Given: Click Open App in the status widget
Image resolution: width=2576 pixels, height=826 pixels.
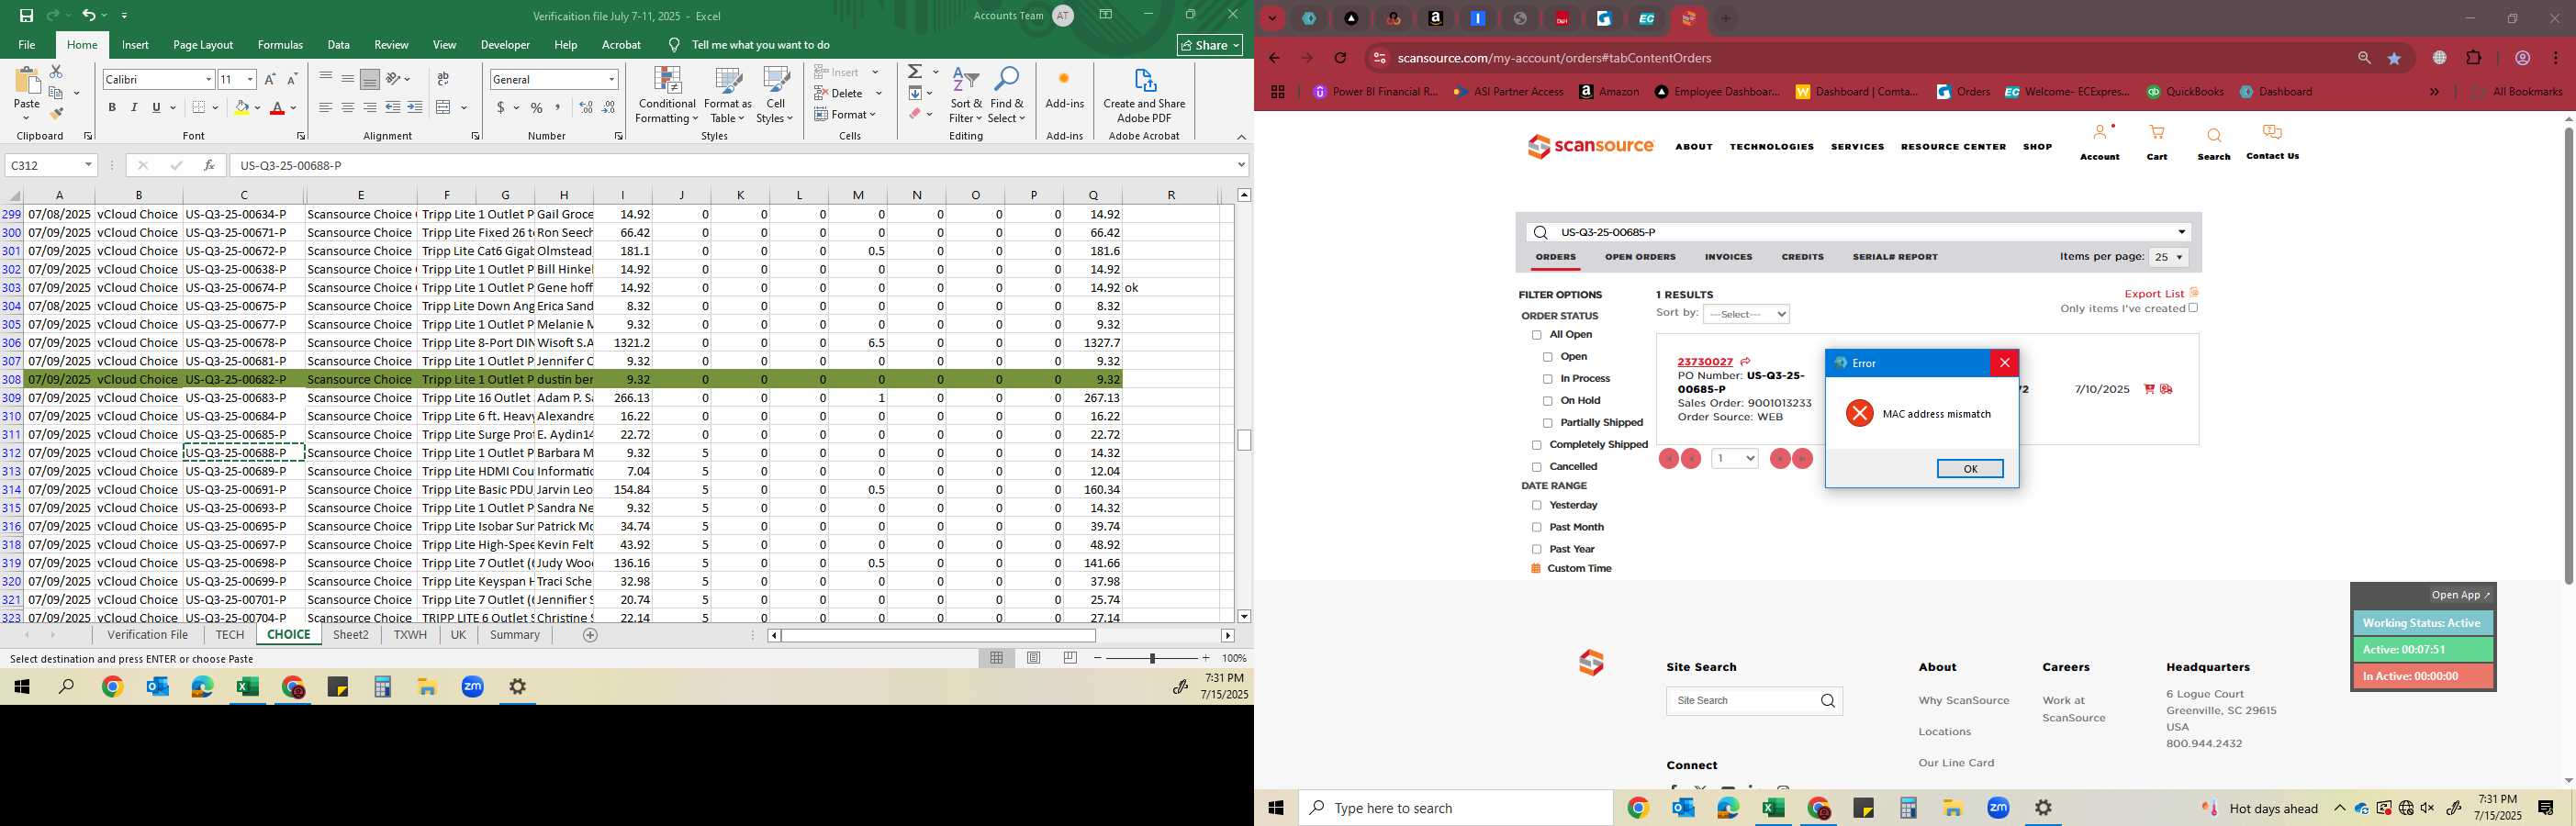Looking at the screenshot, I should [x=2460, y=595].
